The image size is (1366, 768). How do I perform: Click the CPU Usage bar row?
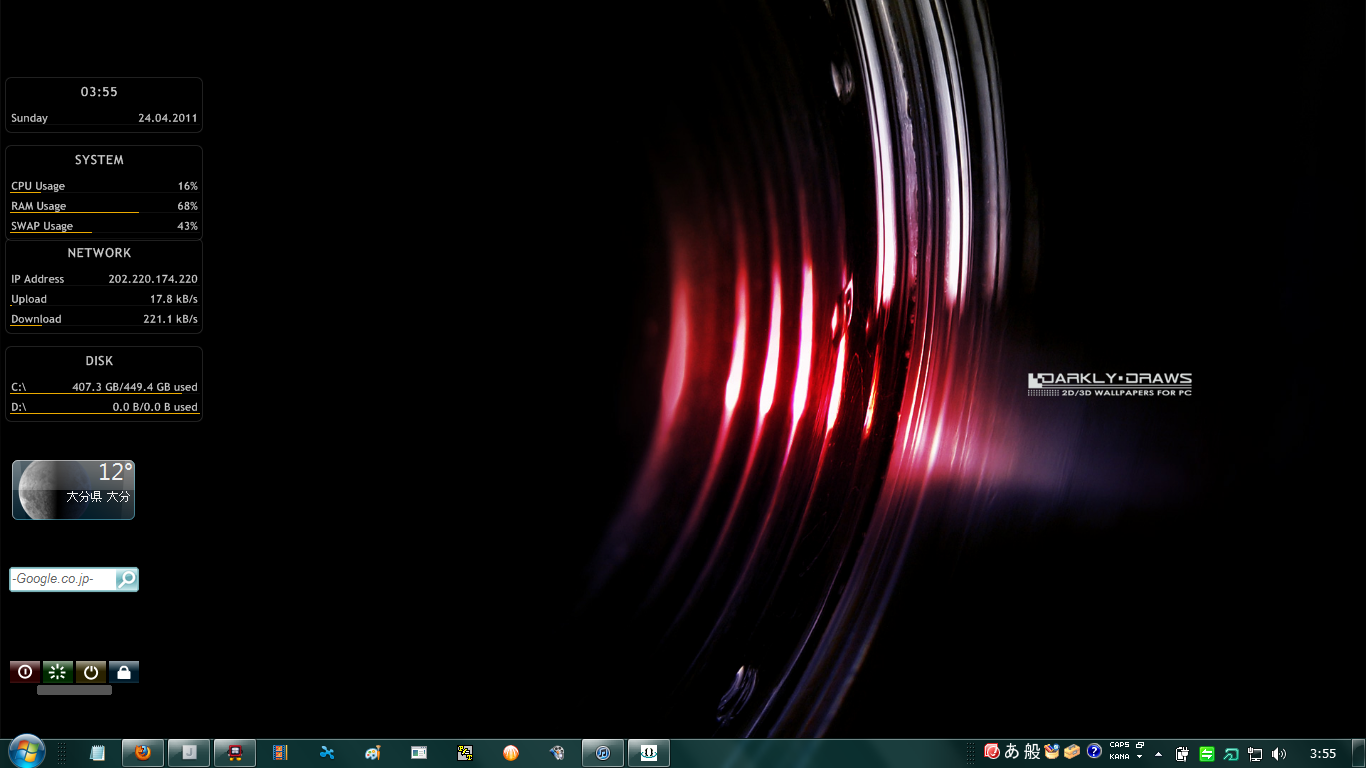[x=104, y=186]
